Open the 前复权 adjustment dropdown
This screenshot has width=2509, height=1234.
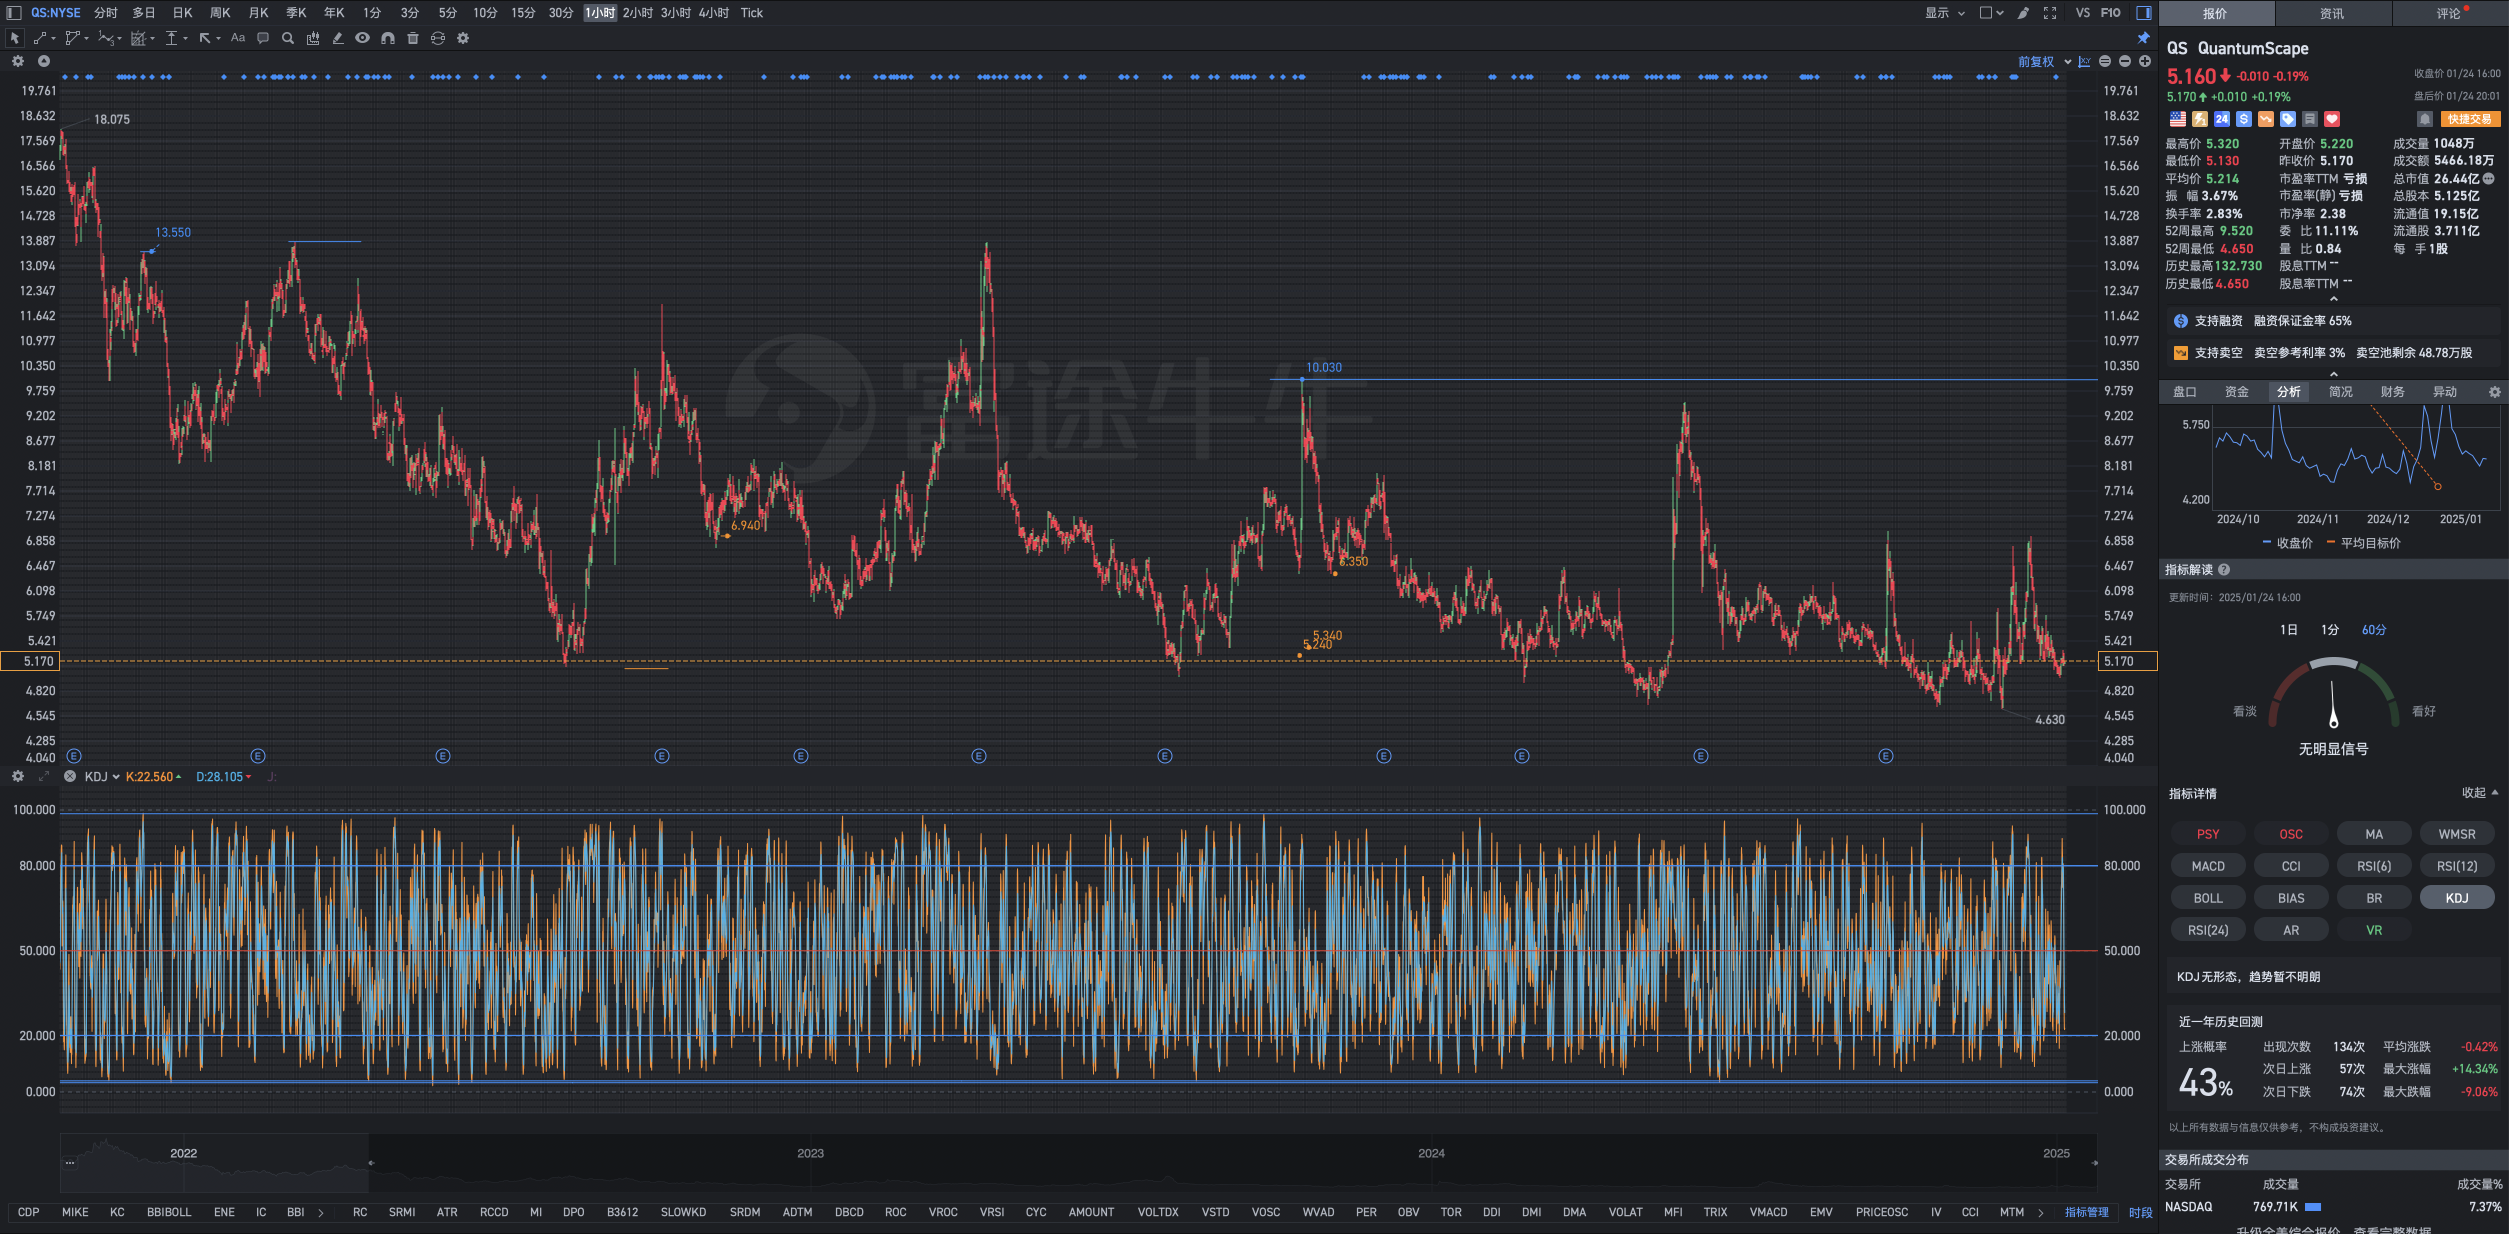(x=2044, y=62)
